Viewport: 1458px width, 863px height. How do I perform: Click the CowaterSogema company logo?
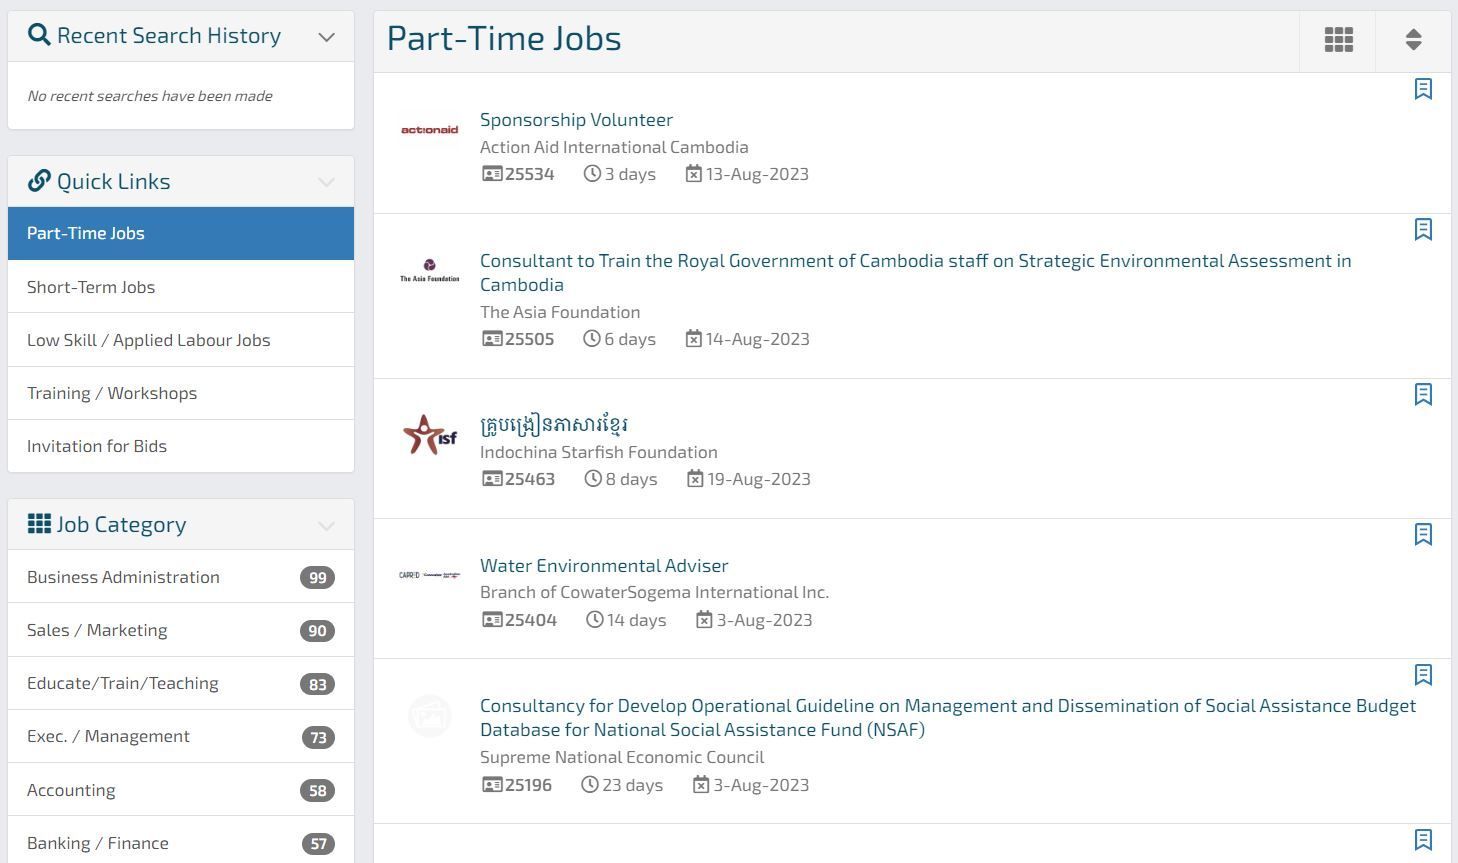click(430, 575)
